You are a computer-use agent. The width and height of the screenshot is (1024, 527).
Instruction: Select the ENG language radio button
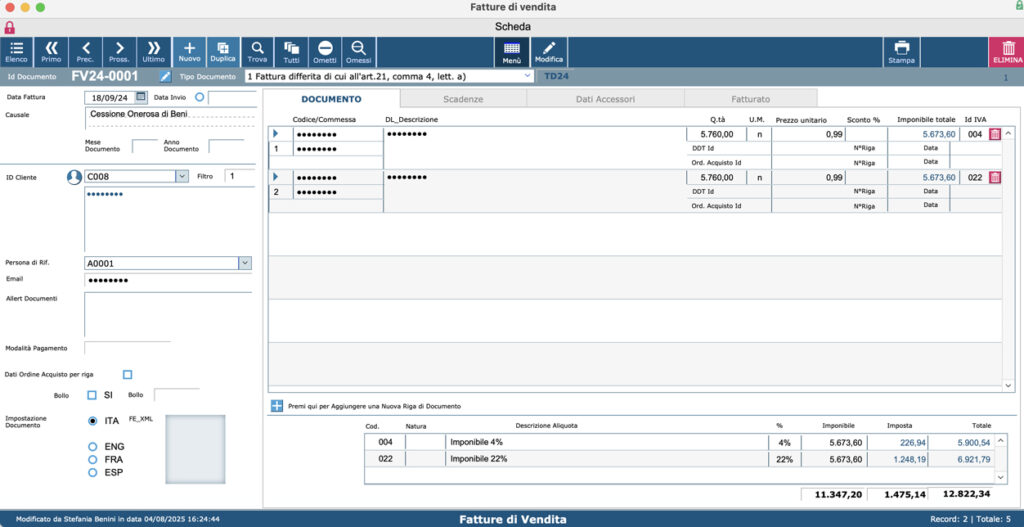[x=93, y=447]
